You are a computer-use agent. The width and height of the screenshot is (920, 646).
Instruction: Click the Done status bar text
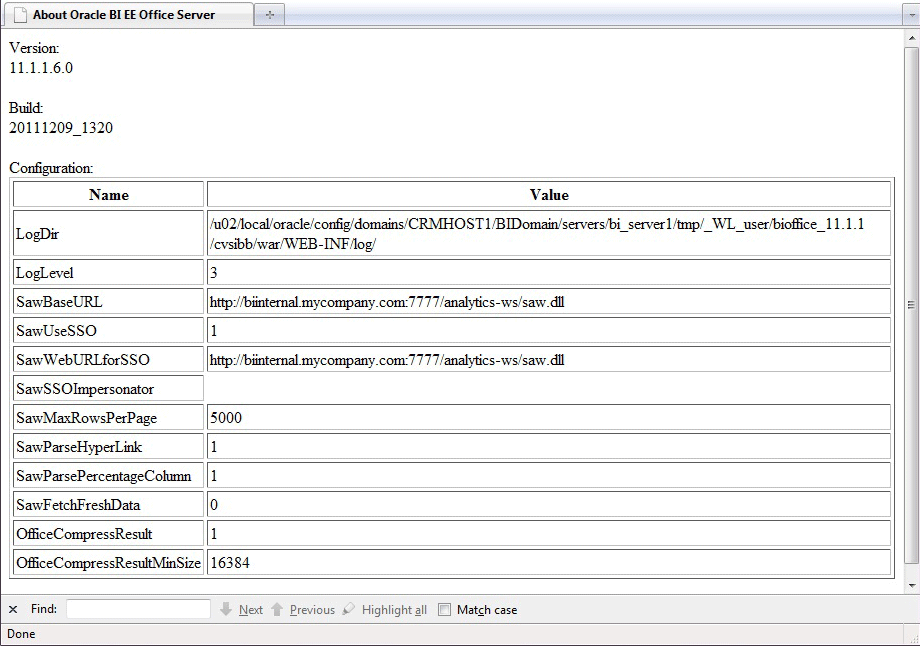pyautogui.click(x=21, y=634)
